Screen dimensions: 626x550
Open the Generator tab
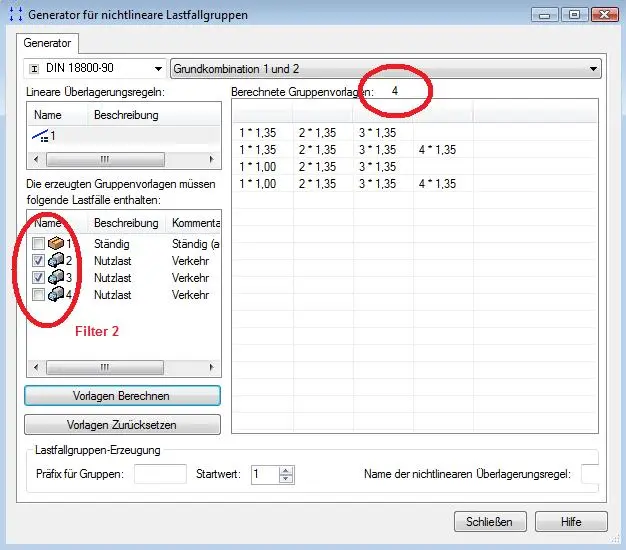pyautogui.click(x=47, y=43)
